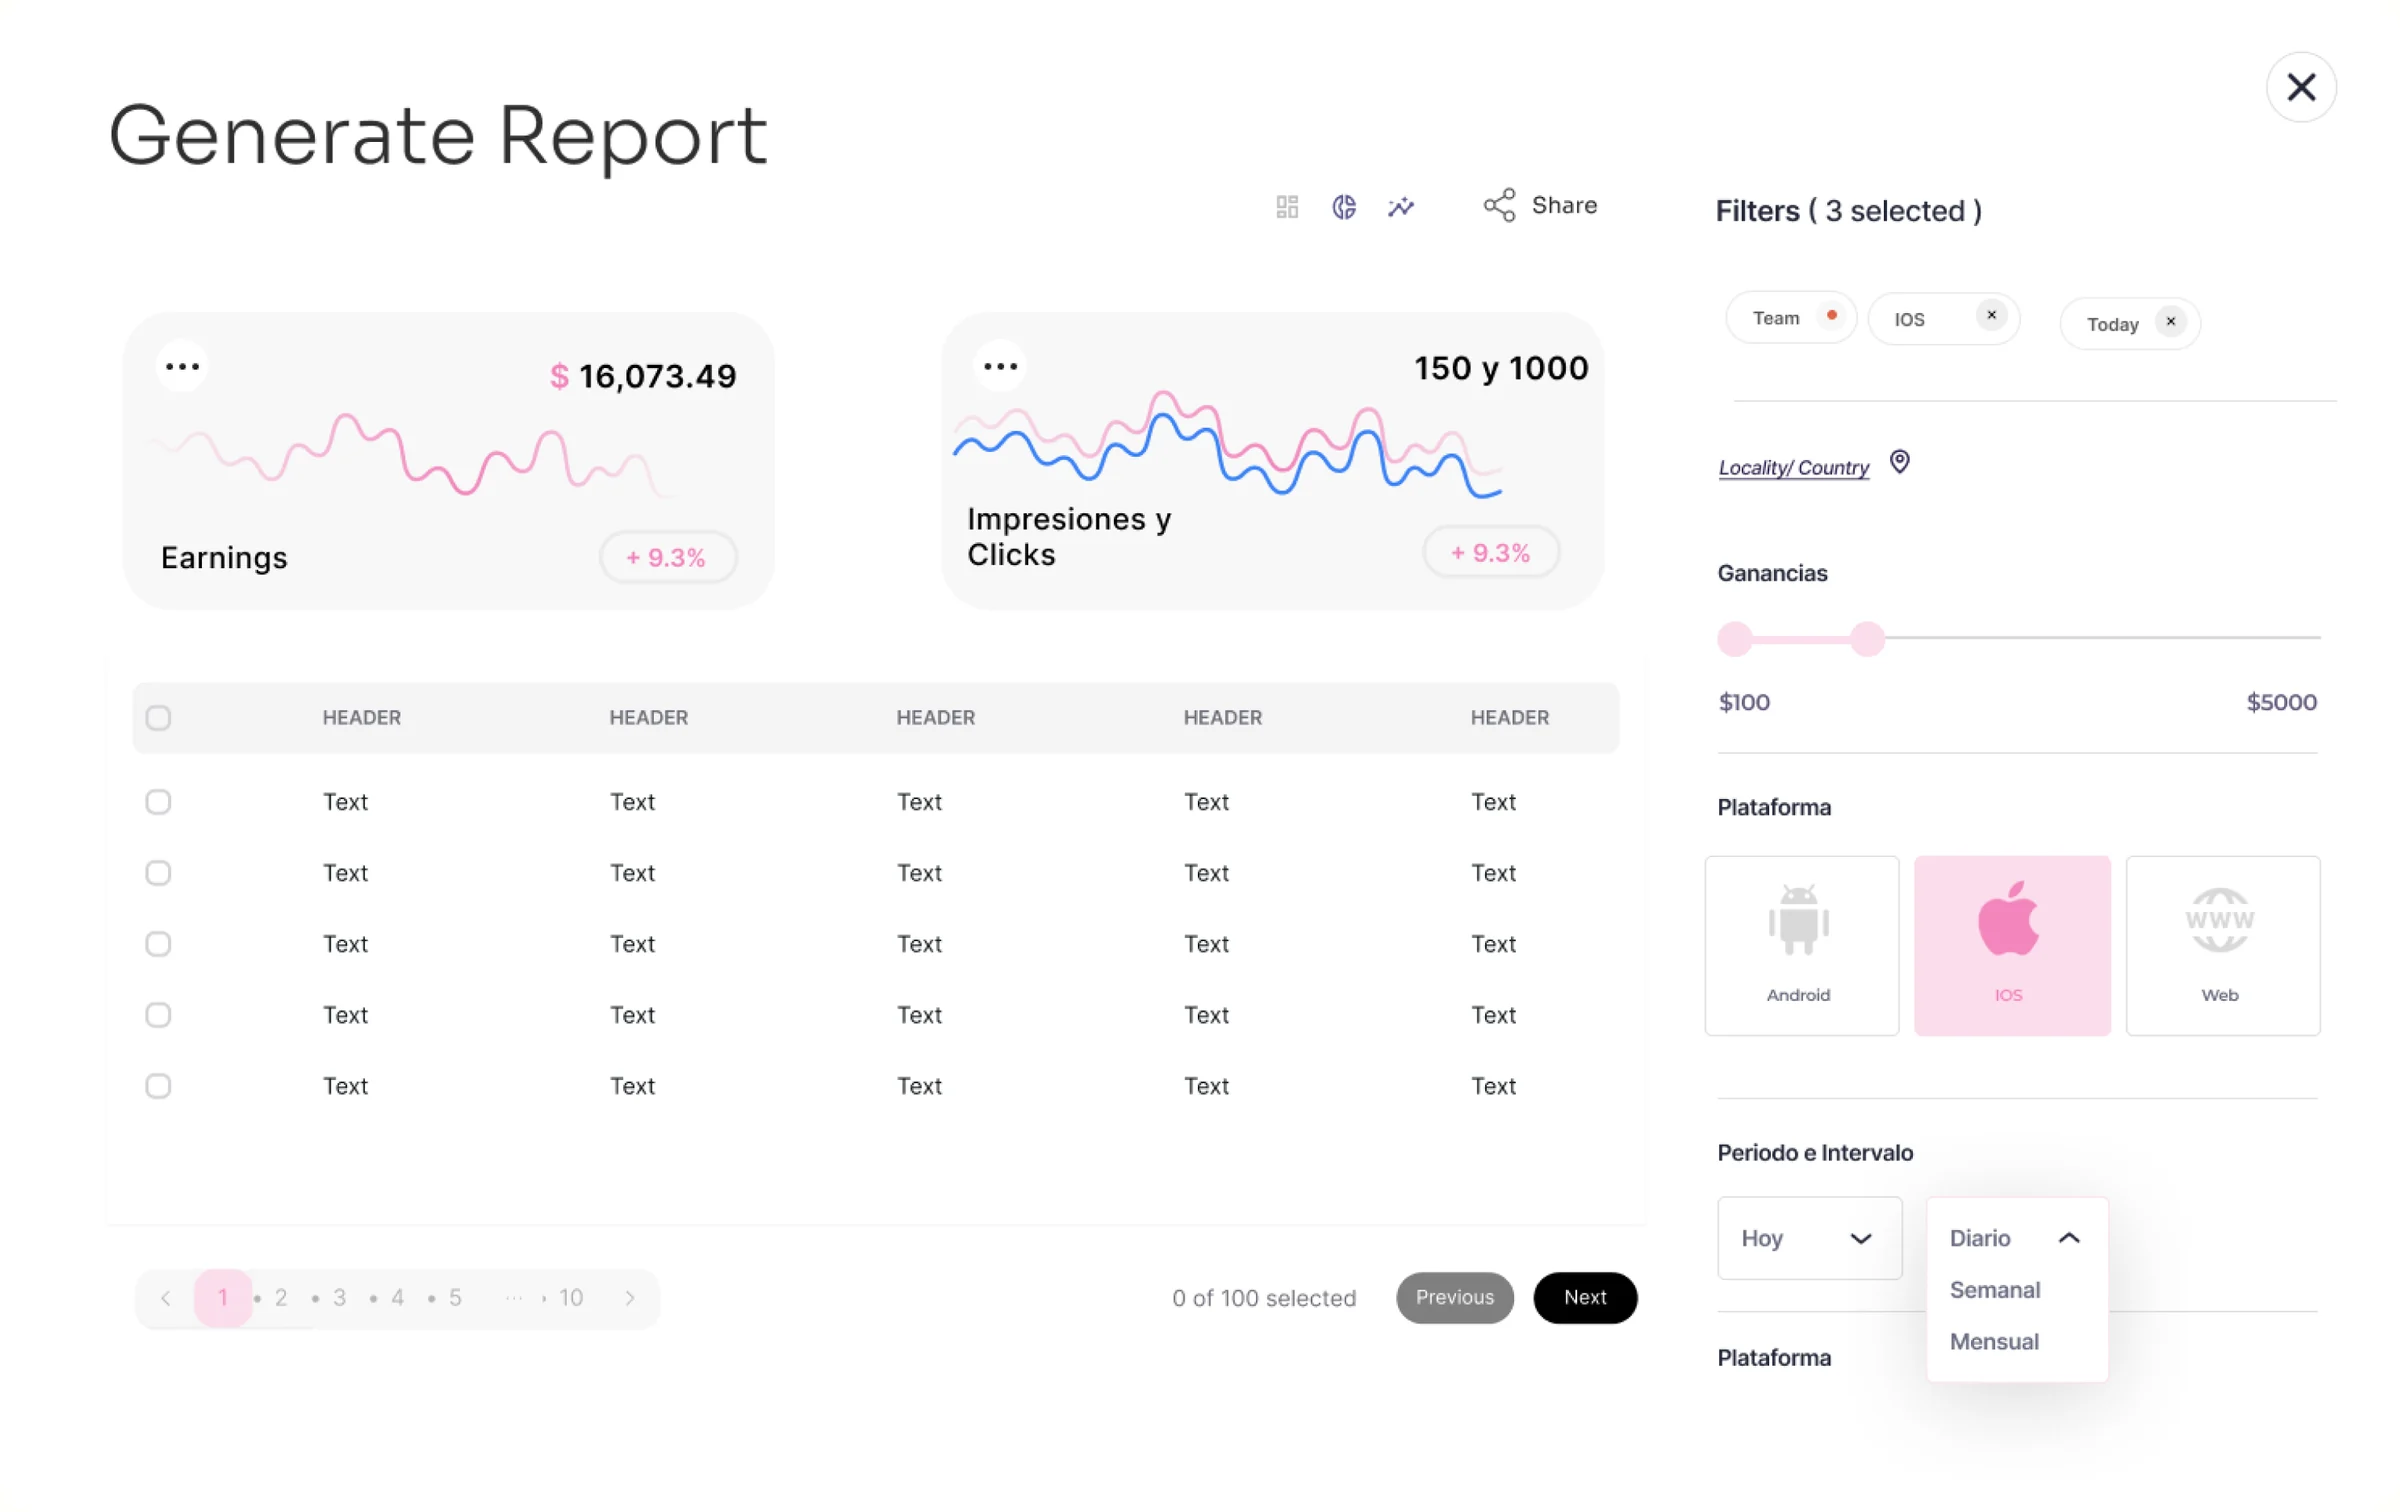This screenshot has height=1512, width=2400.
Task: Click the red dot on Team chip
Action: [1832, 315]
